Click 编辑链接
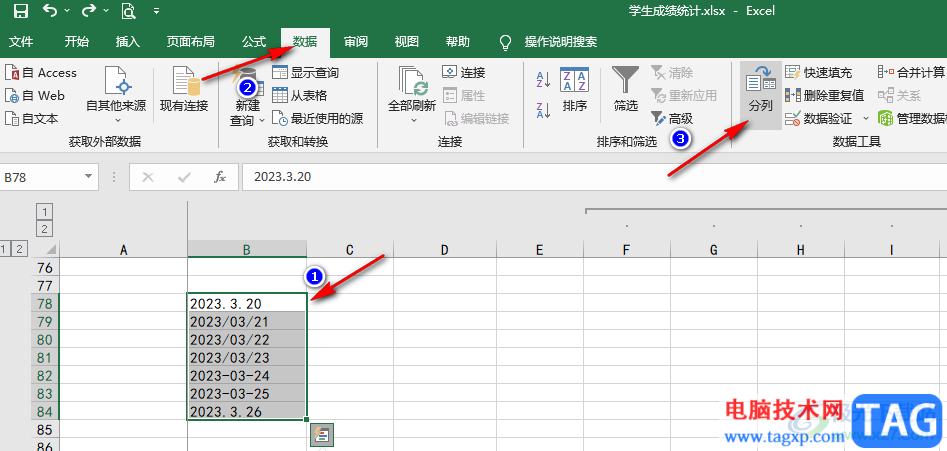947x451 pixels. (477, 119)
